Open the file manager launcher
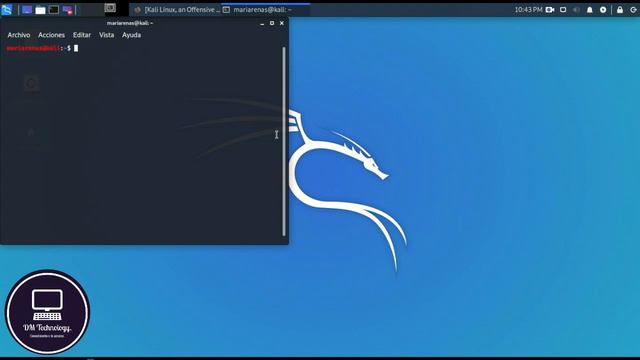This screenshot has height=360, width=640. (x=40, y=10)
